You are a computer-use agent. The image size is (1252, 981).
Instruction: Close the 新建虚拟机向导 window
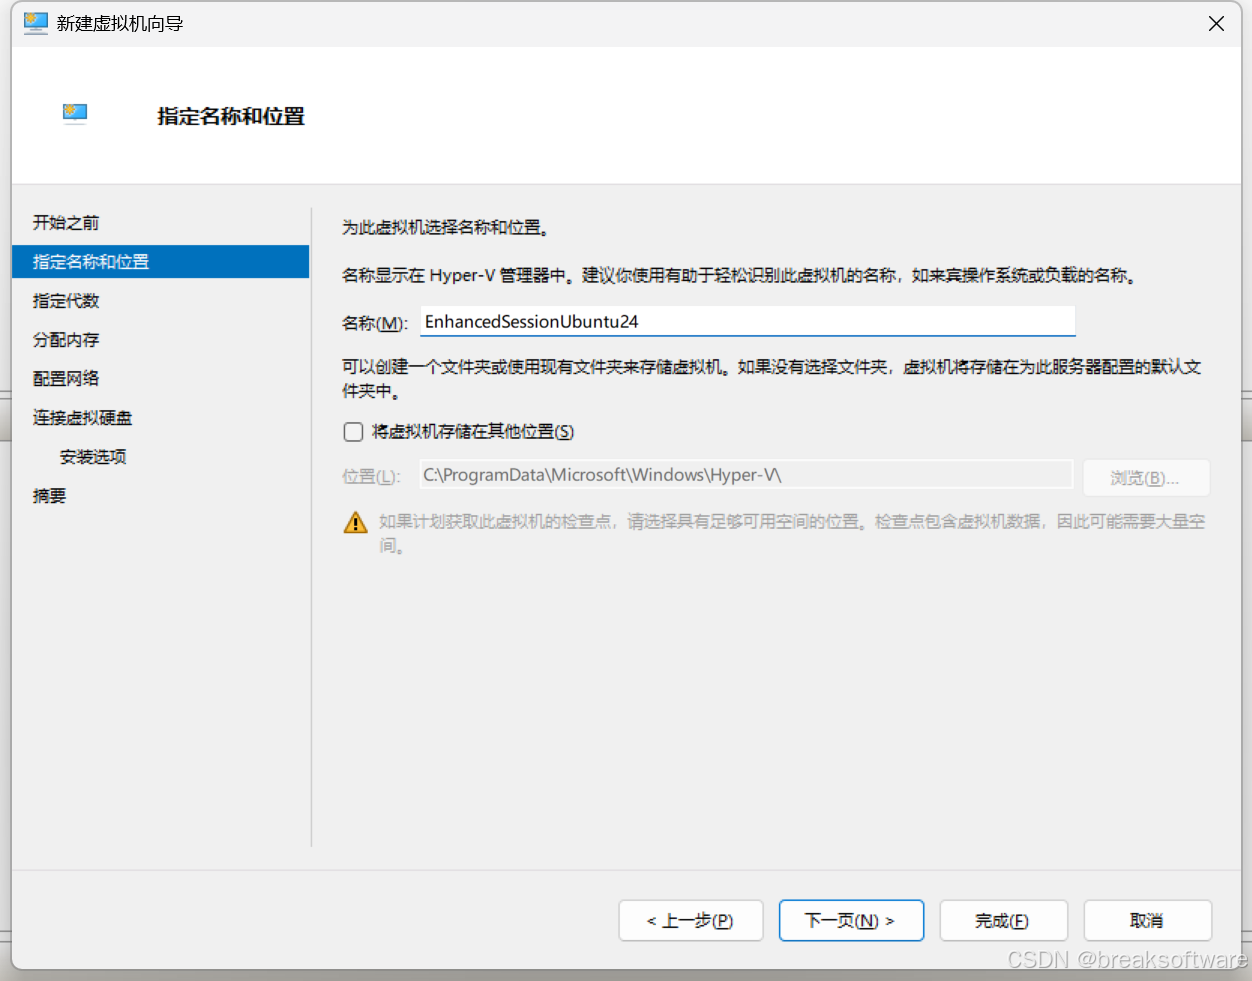1216,23
